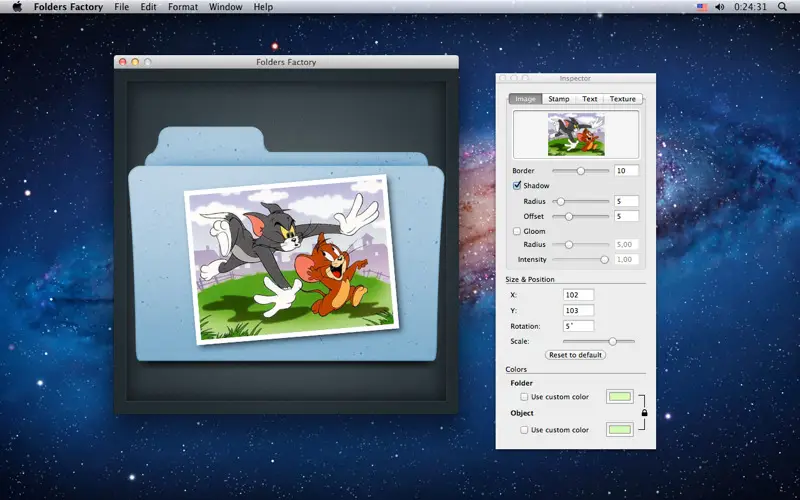This screenshot has height=500, width=800.
Task: Click the Gloom Radius field showing 5,00
Action: (x=627, y=244)
